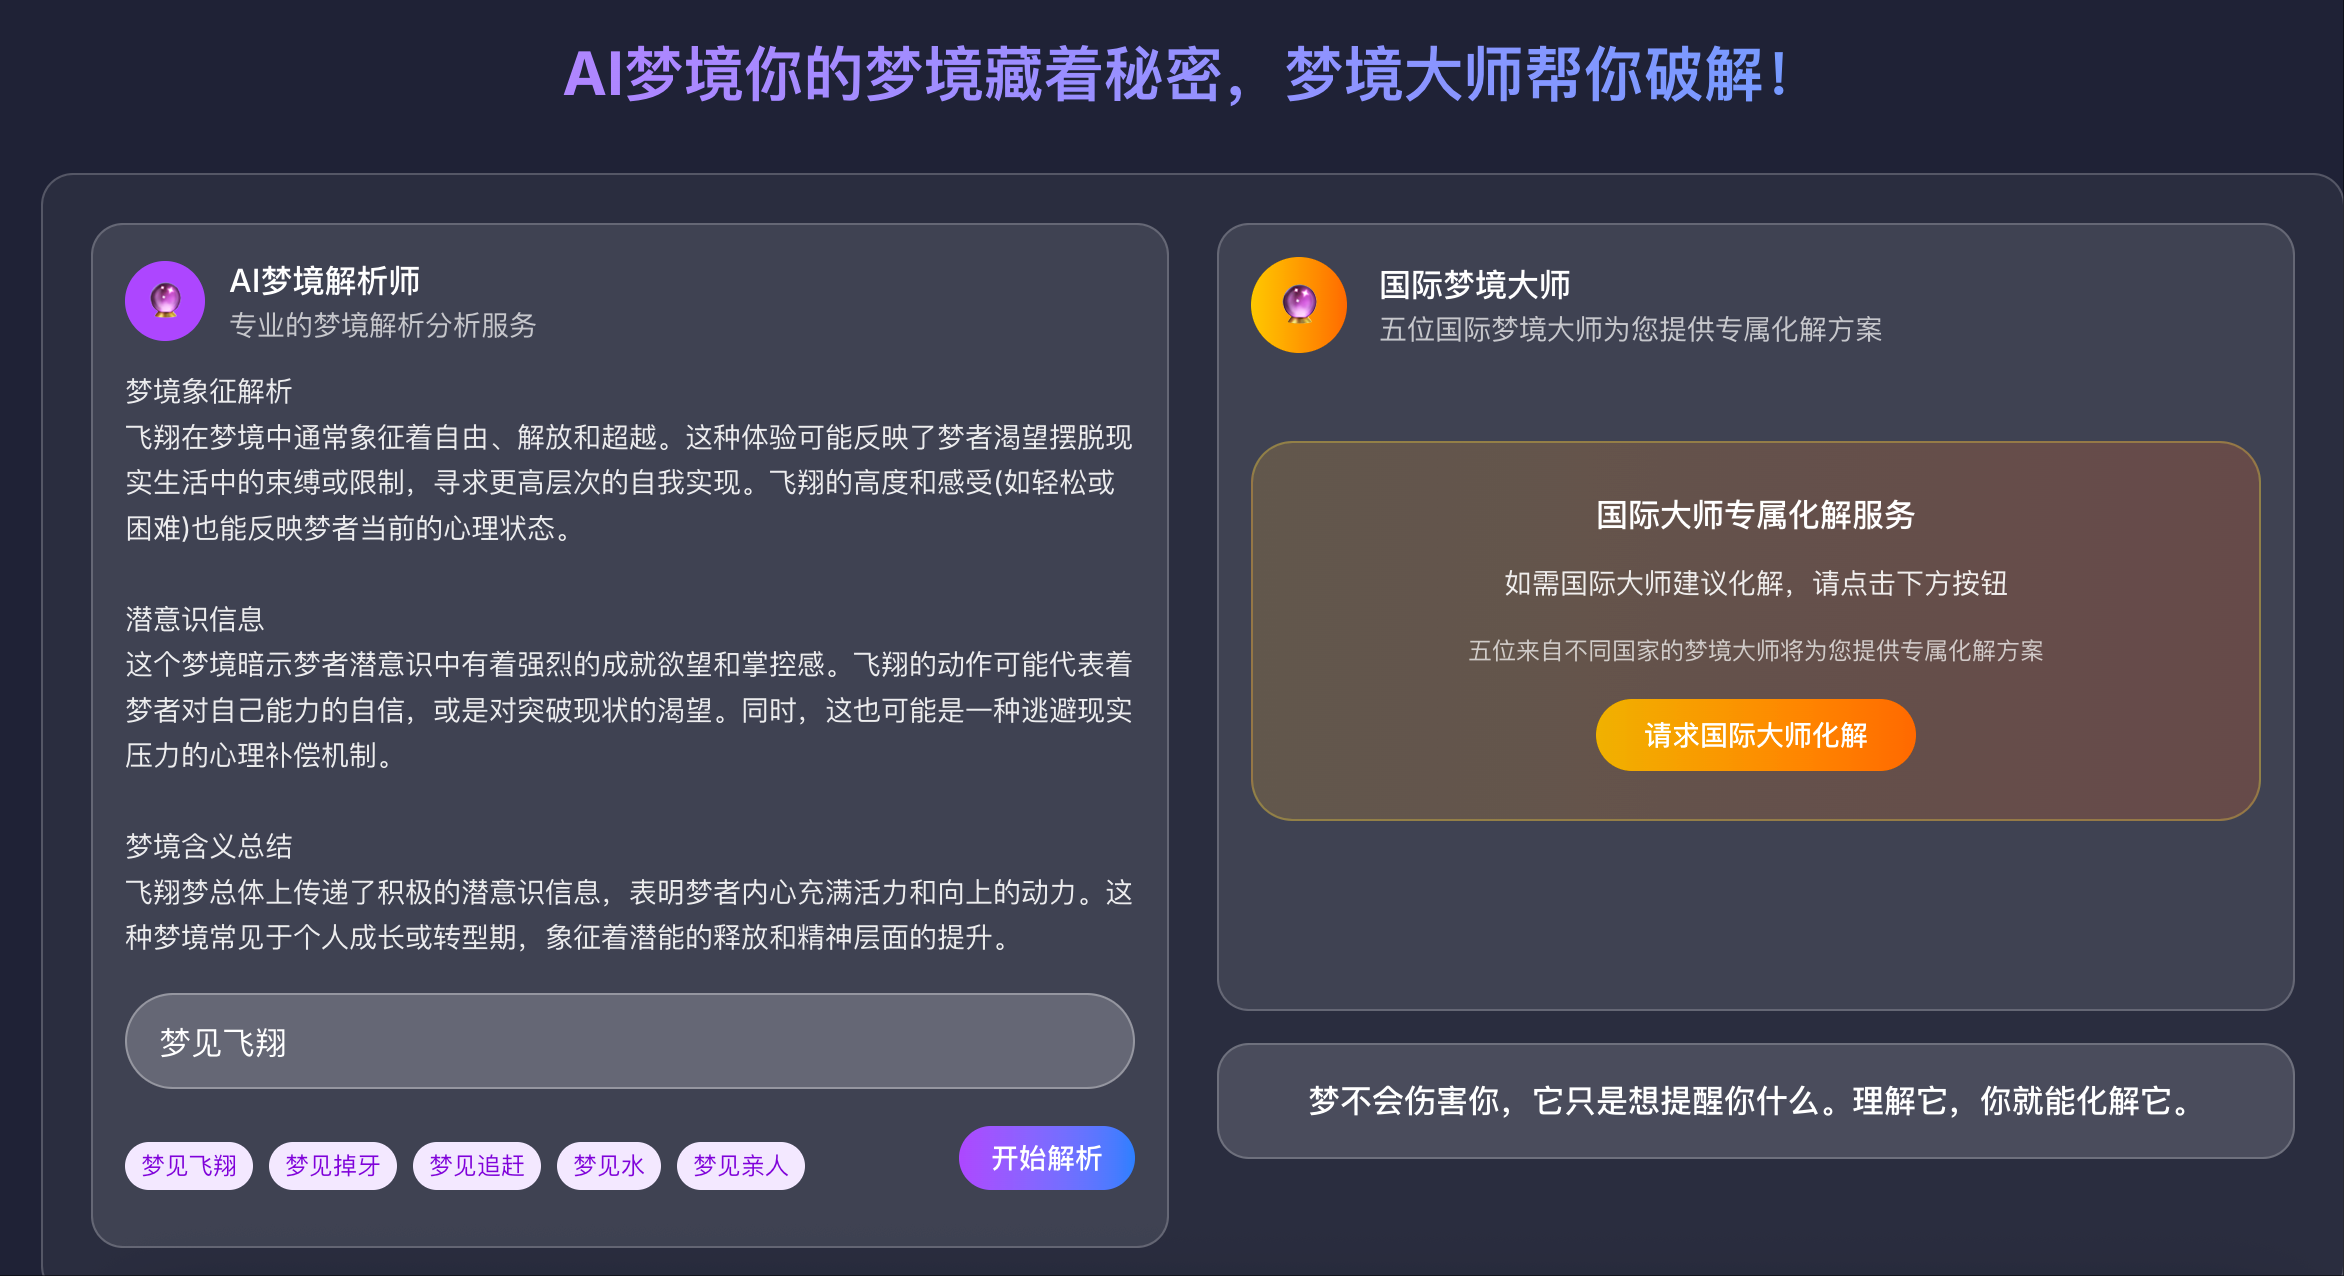Select the 梦见水 quick tag

pos(607,1164)
